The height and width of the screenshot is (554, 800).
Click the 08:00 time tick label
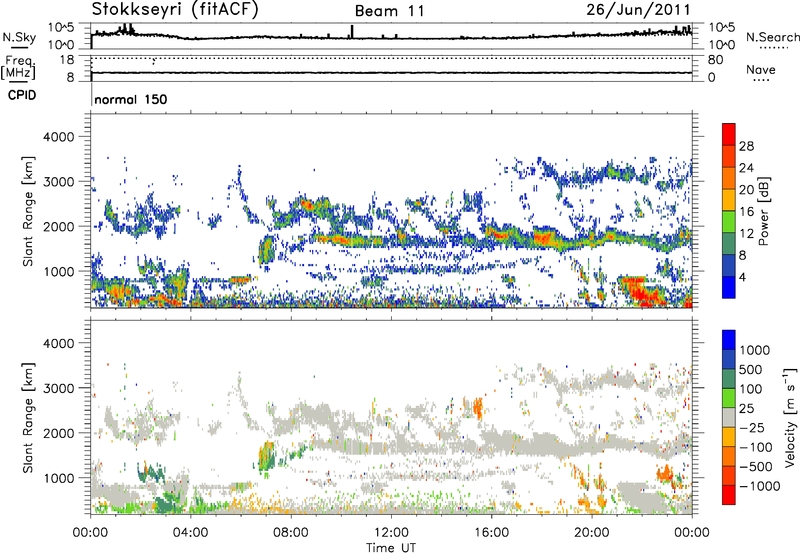click(x=291, y=532)
